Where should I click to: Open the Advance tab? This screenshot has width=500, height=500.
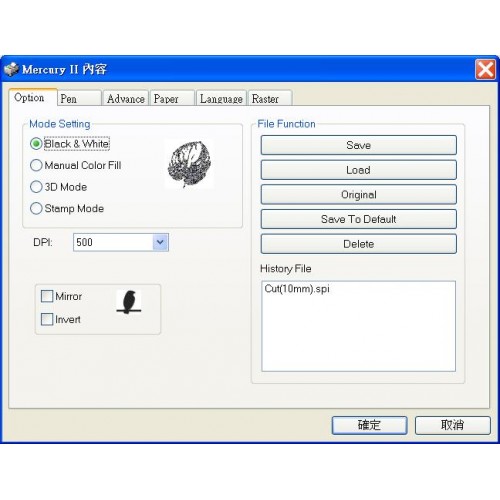[126, 99]
